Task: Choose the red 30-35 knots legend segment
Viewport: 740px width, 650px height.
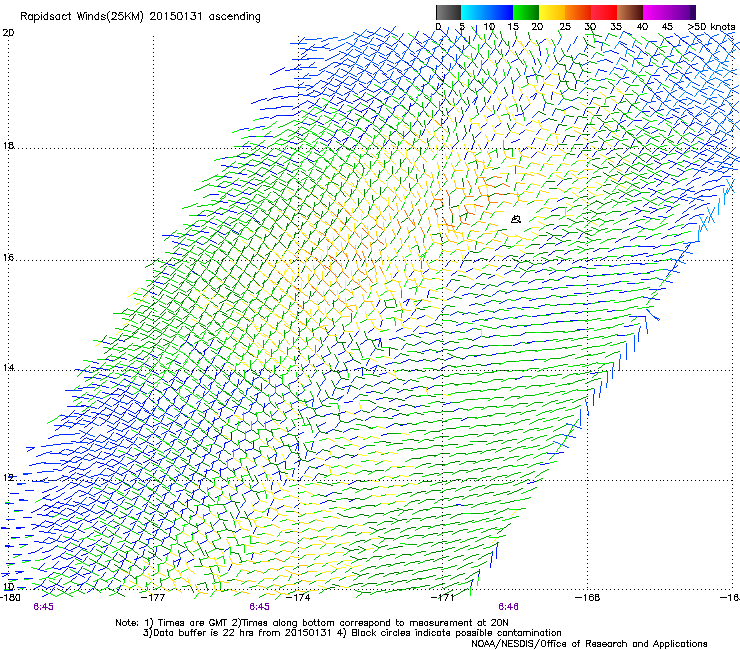Action: [x=604, y=12]
